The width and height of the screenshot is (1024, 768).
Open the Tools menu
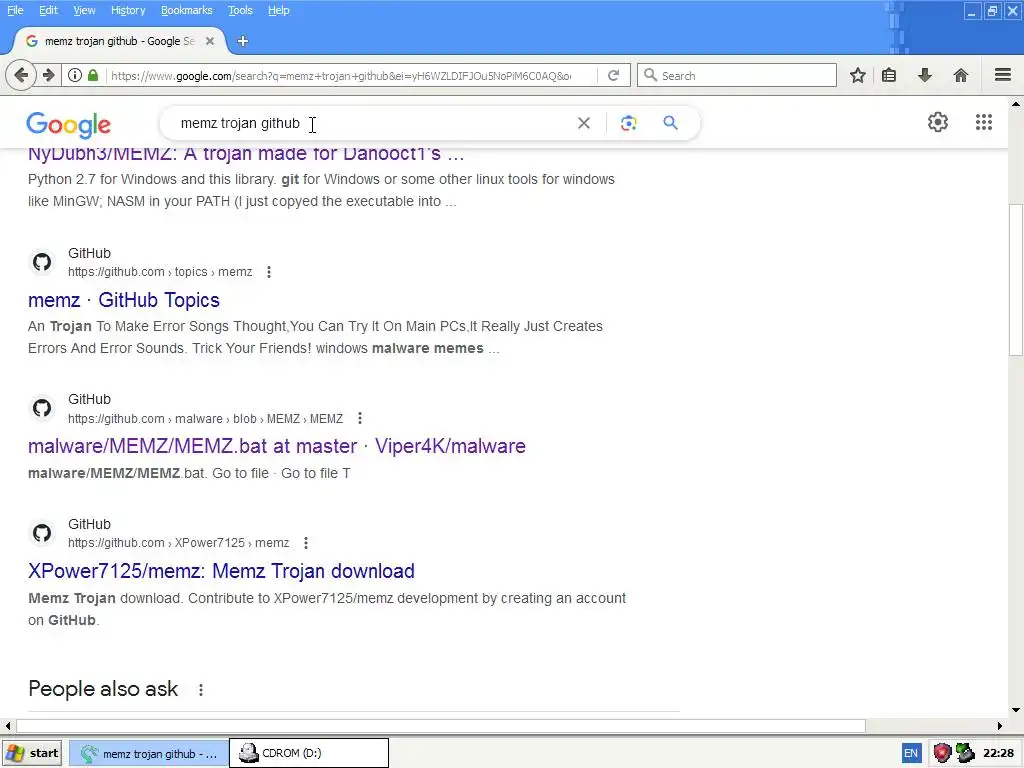click(x=240, y=10)
